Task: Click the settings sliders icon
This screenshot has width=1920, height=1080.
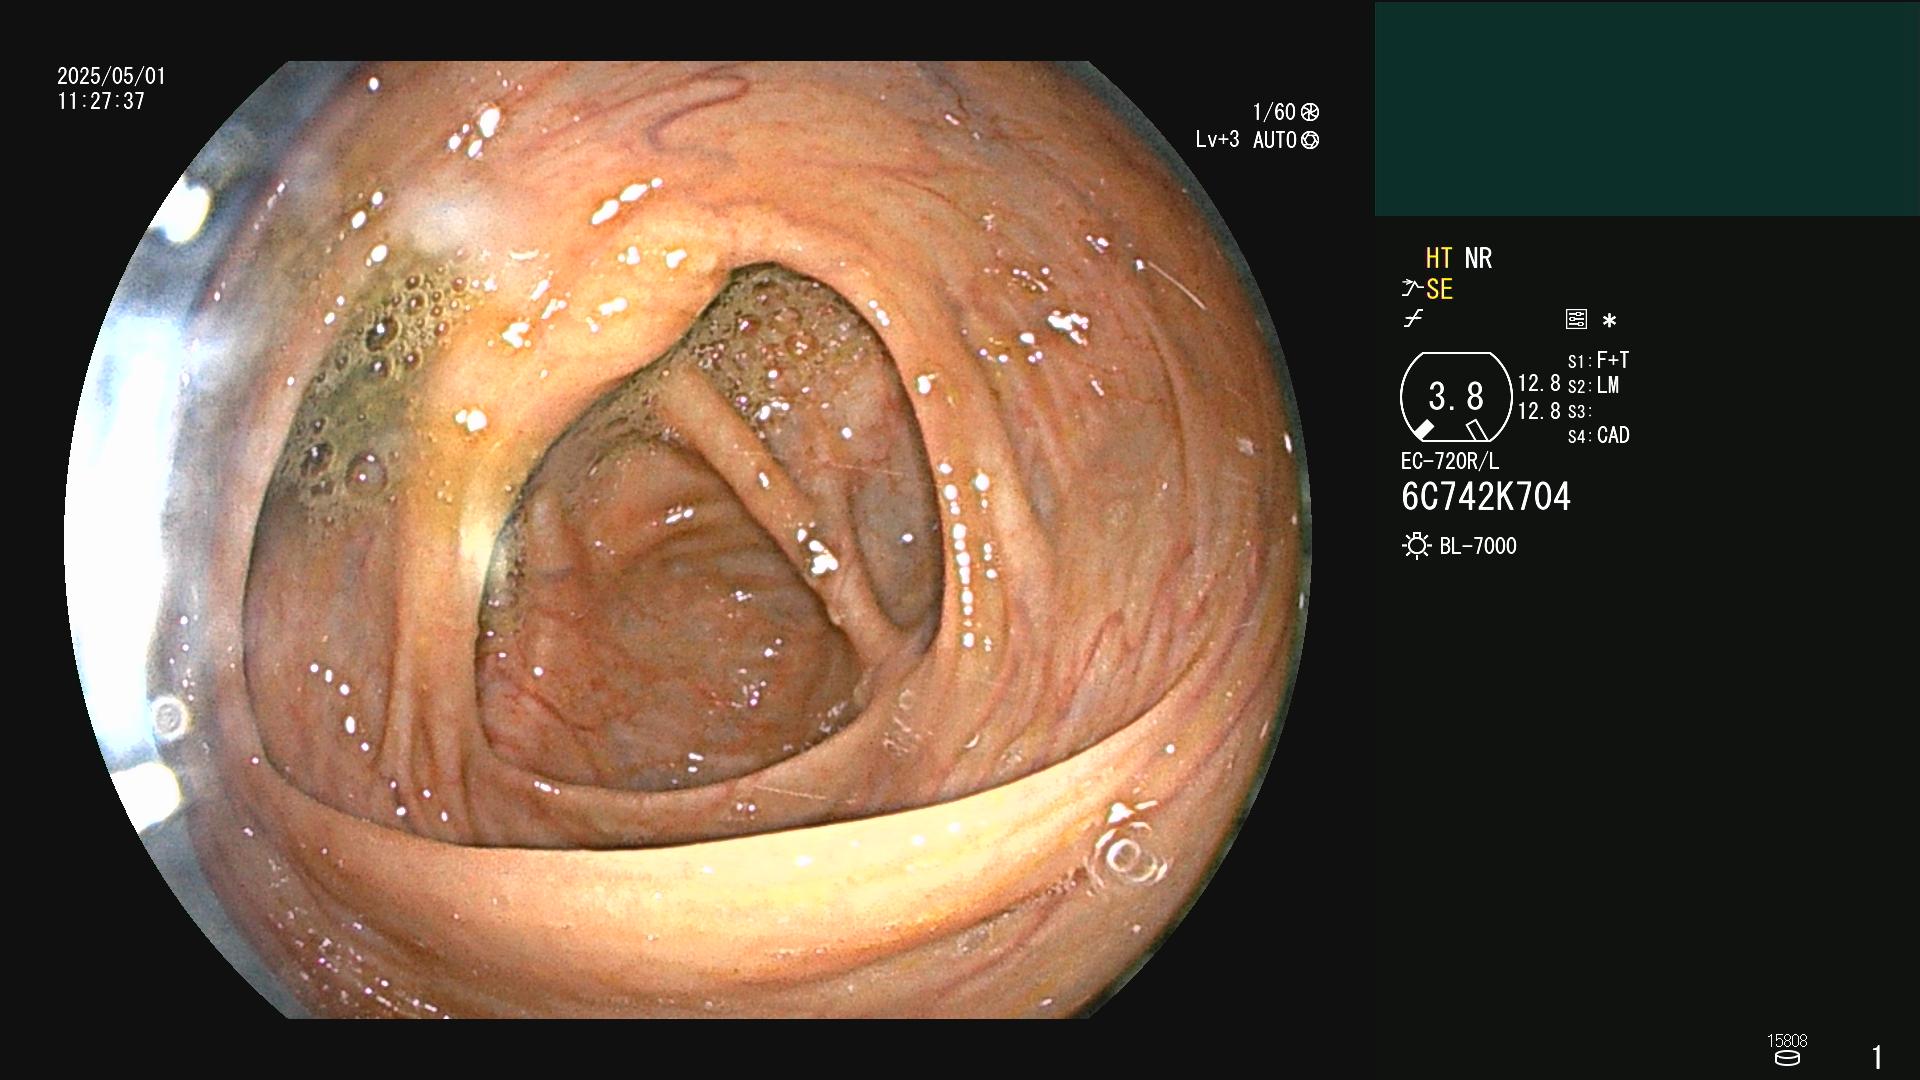Action: (1576, 319)
